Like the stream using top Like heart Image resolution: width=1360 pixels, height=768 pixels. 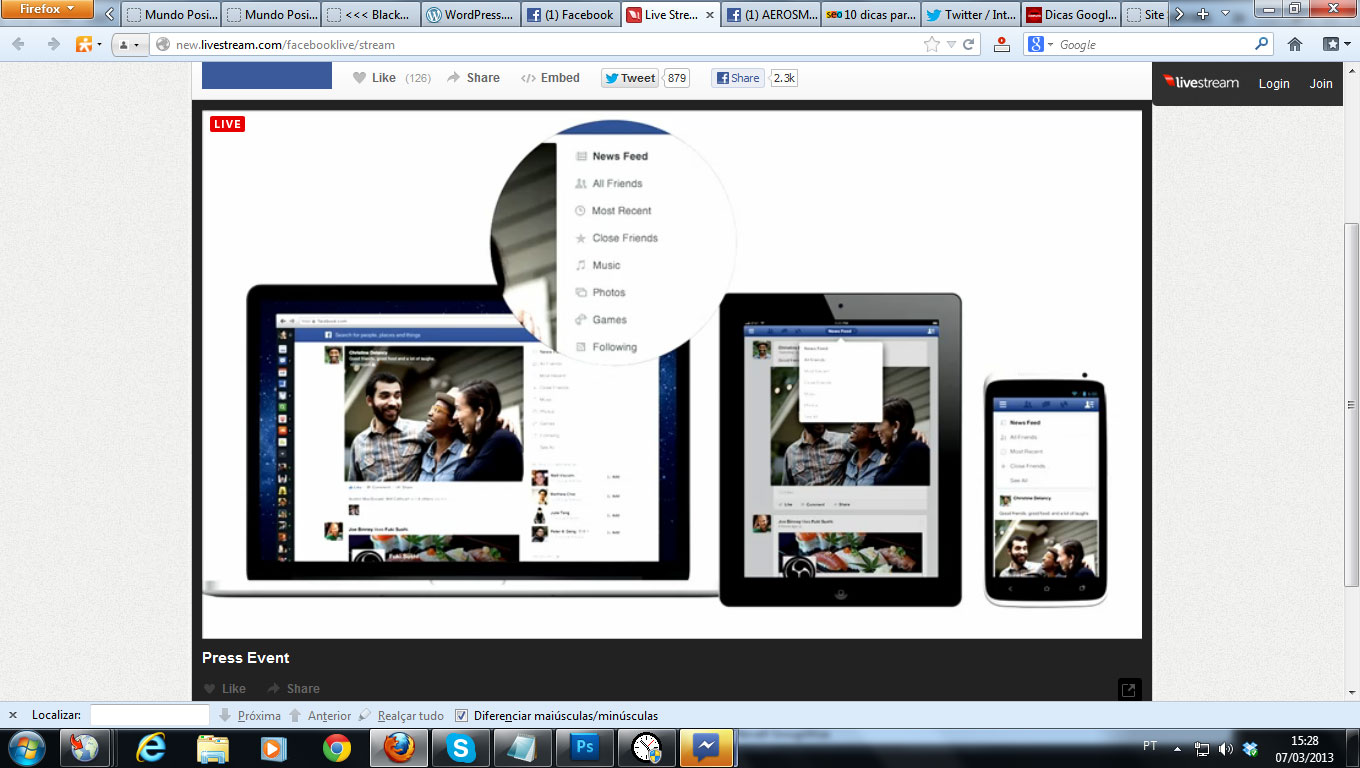(374, 78)
